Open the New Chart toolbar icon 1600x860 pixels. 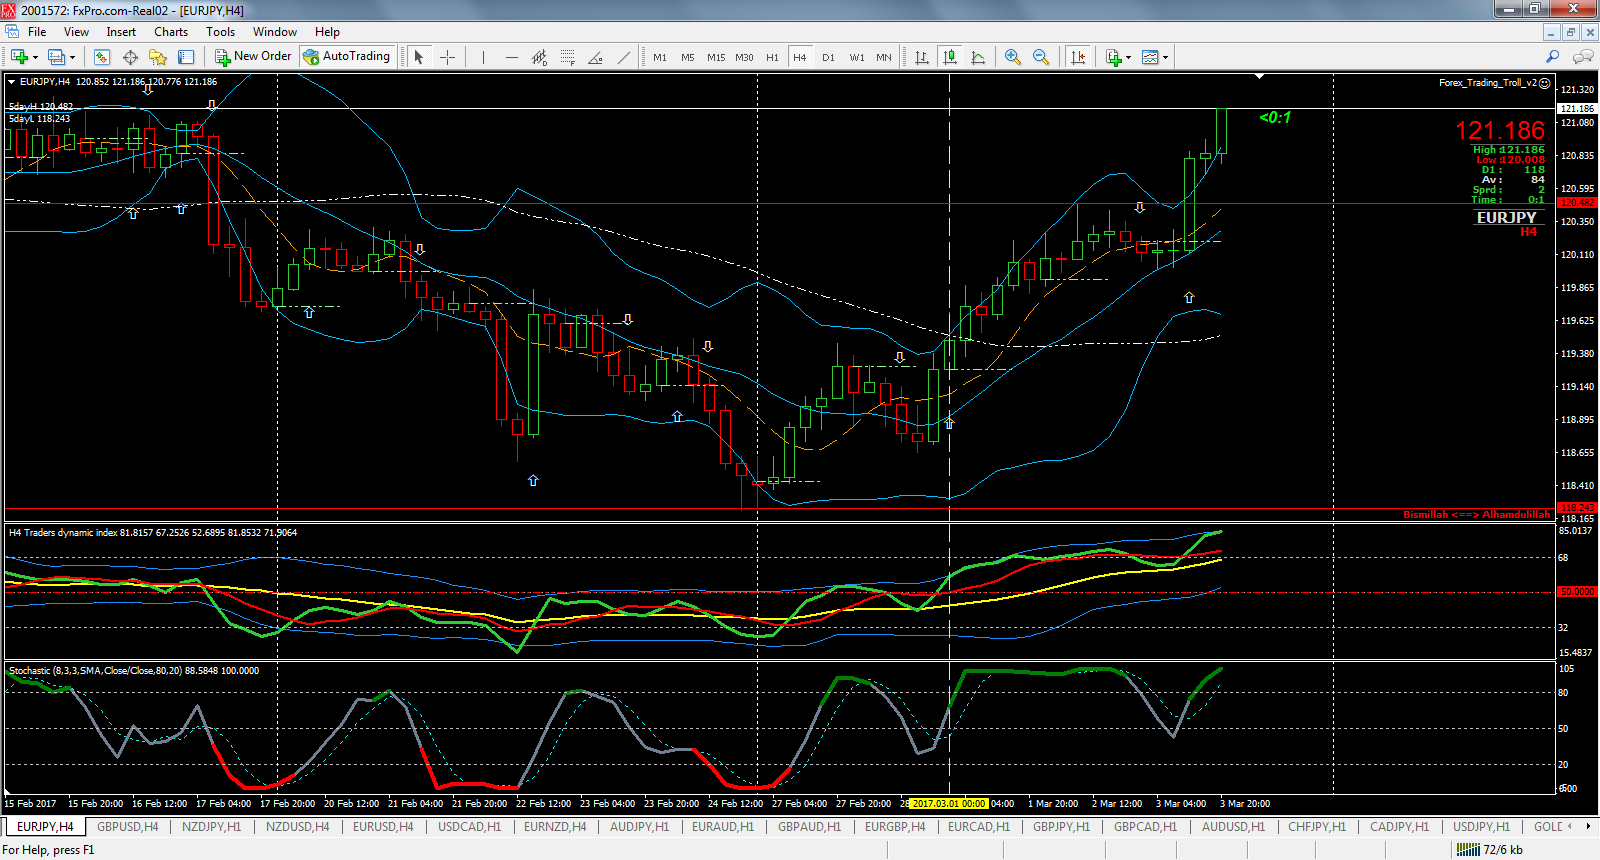(x=19, y=57)
